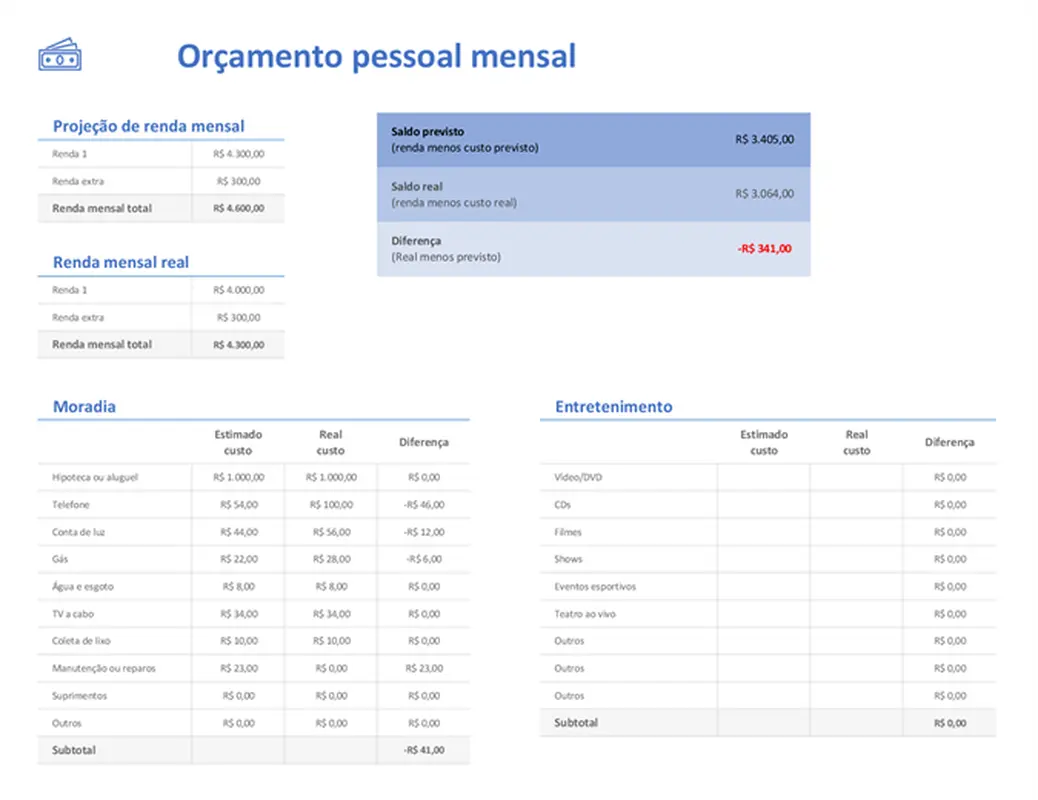Click the Hipoteca ou aluguel row label
This screenshot has height=800, width=1038.
(96, 477)
